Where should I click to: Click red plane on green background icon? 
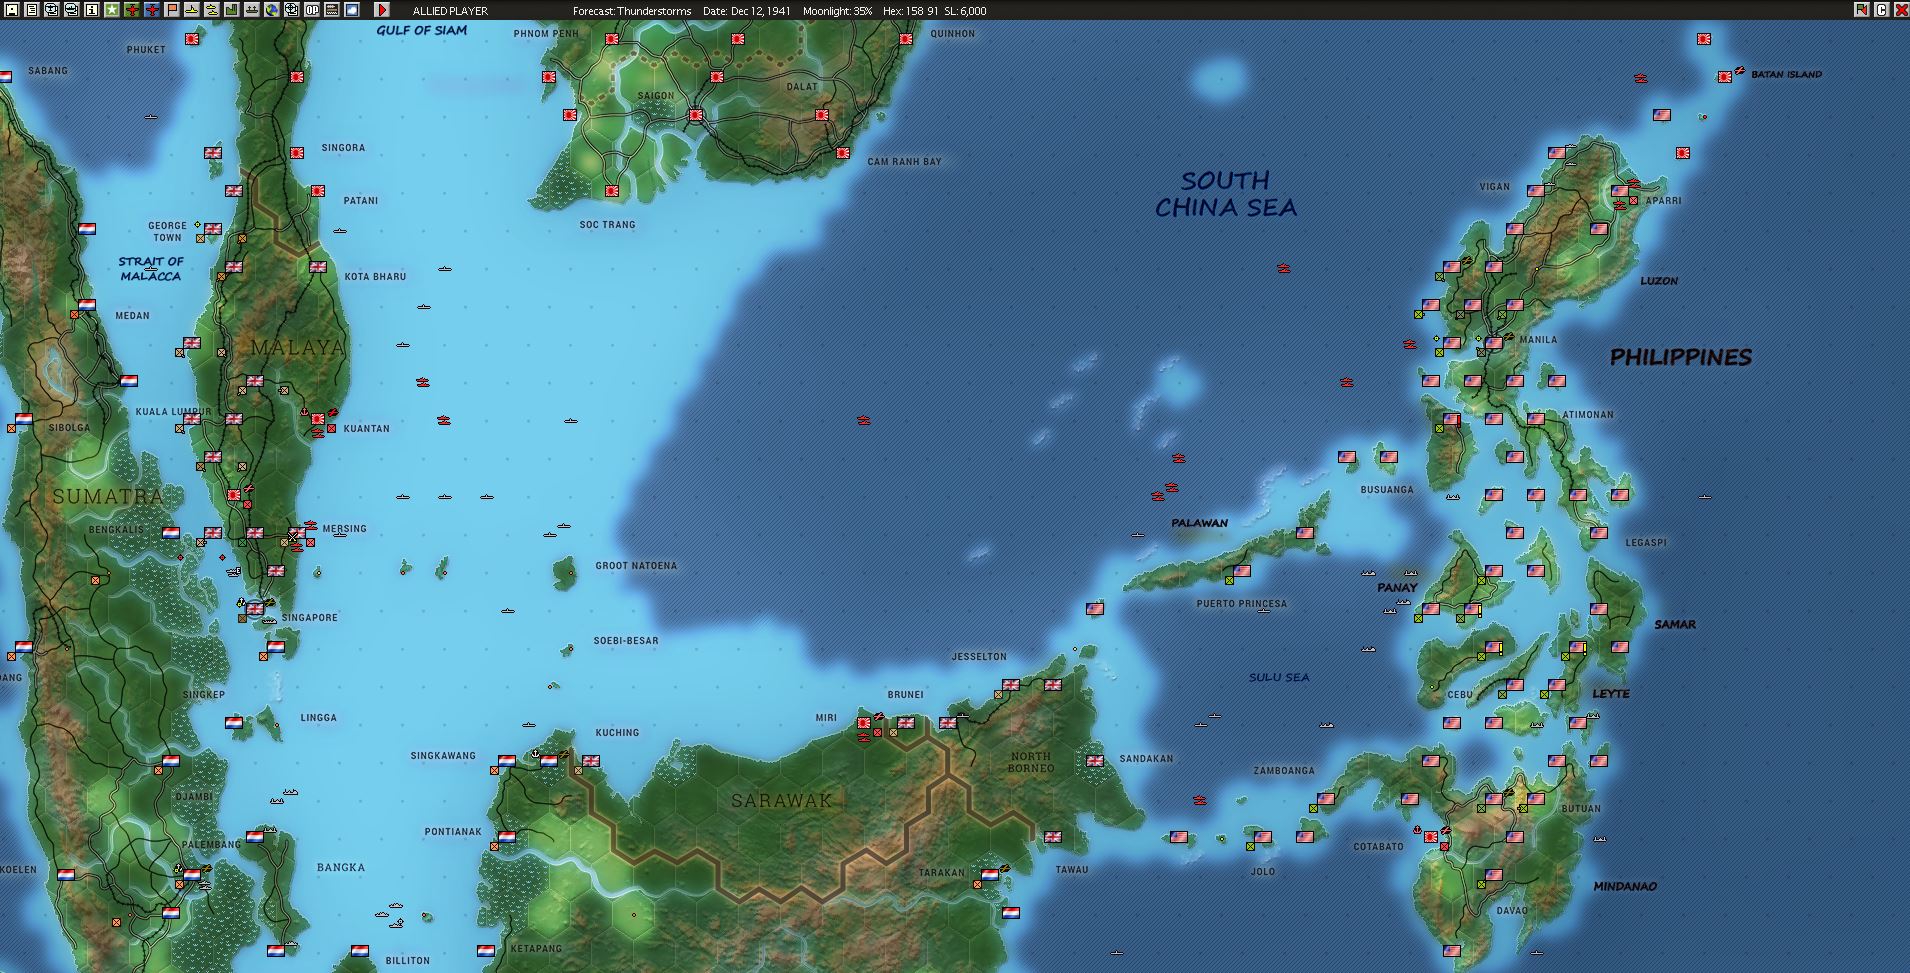pos(132,10)
